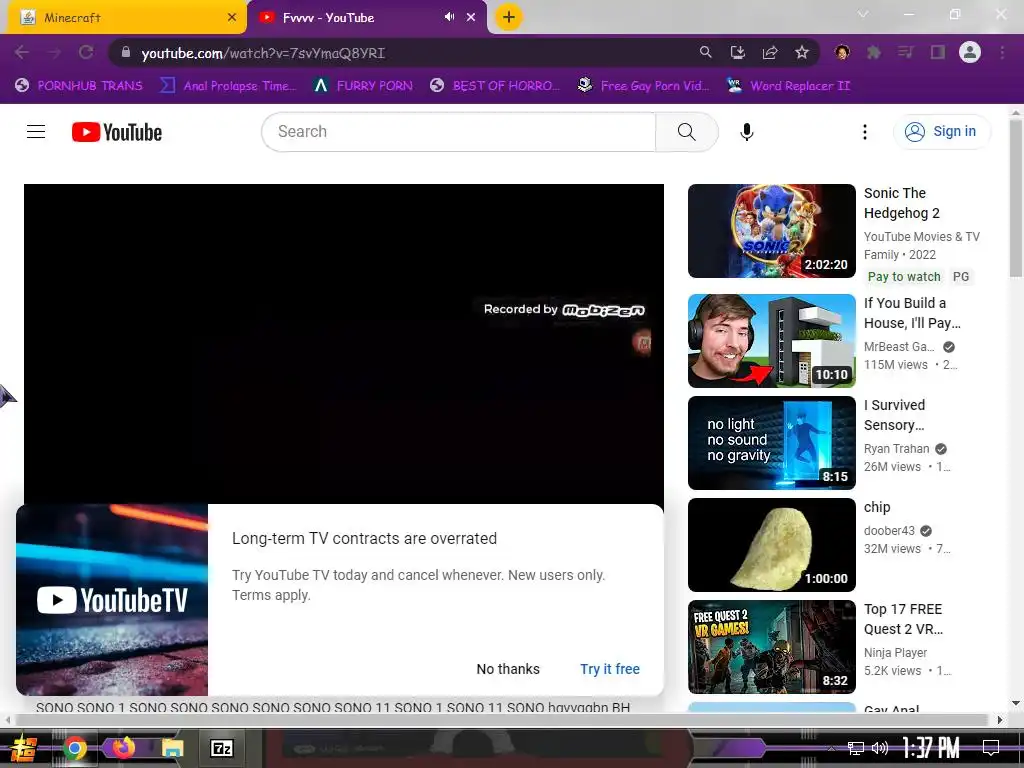Screen dimensions: 1024x768
Task: Share this page icon
Action: pos(770,52)
